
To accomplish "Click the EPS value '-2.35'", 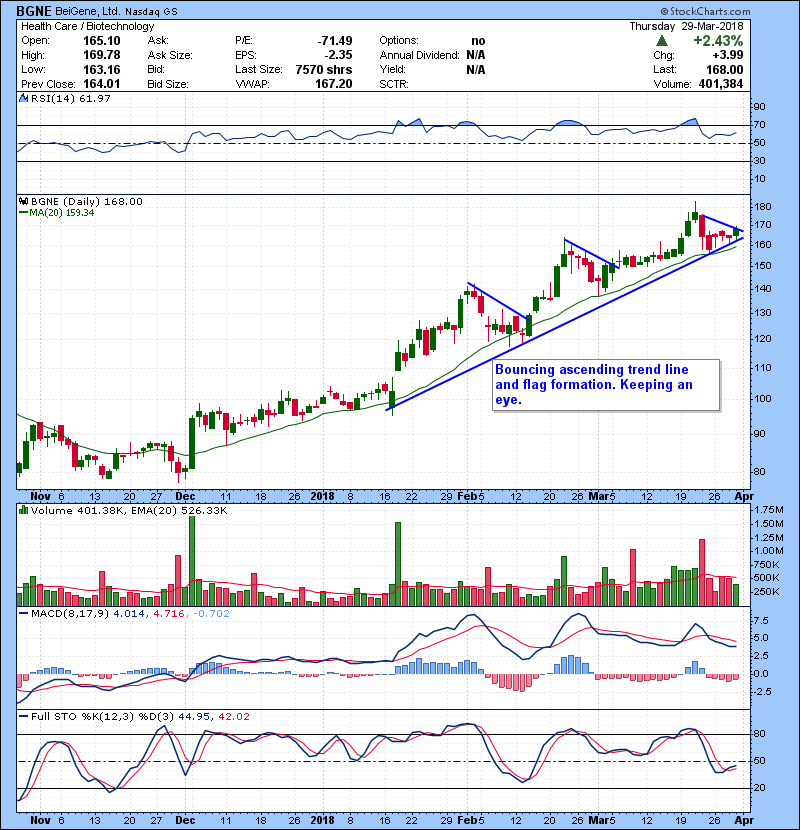I will (x=338, y=55).
